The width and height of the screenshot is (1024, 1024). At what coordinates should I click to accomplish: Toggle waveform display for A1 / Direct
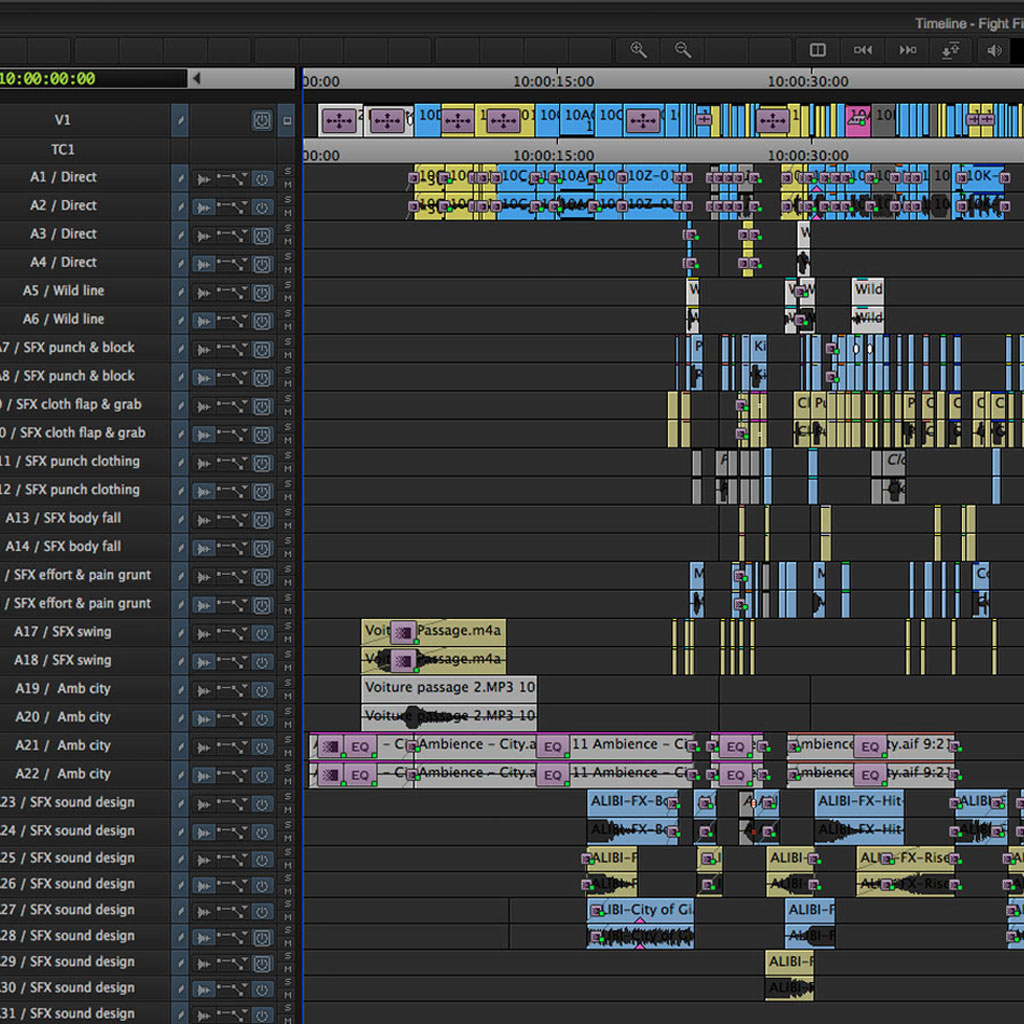click(204, 179)
